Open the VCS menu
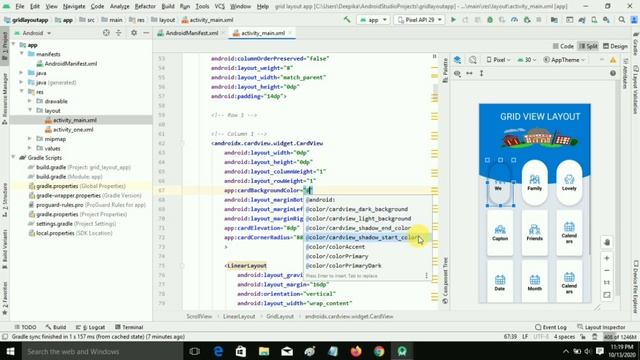Image resolution: width=640 pixels, height=360 pixels. click(220, 7)
